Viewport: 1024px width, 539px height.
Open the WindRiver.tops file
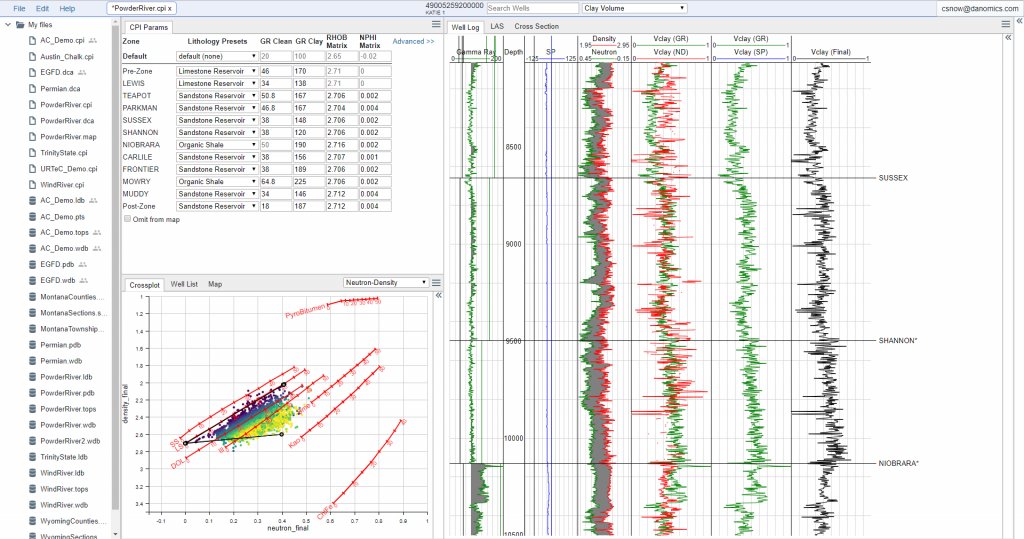tap(64, 489)
